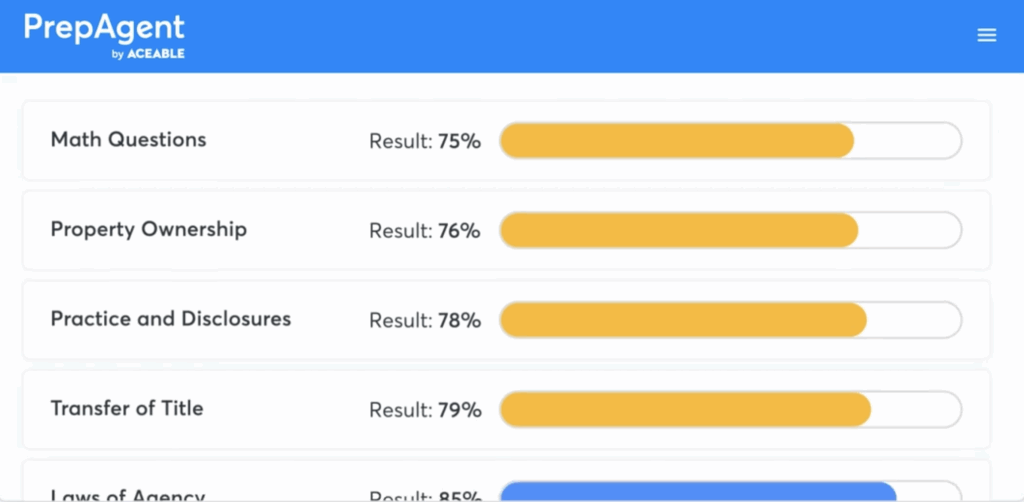Open the Laws of Agency category

pyautogui.click(x=128, y=495)
